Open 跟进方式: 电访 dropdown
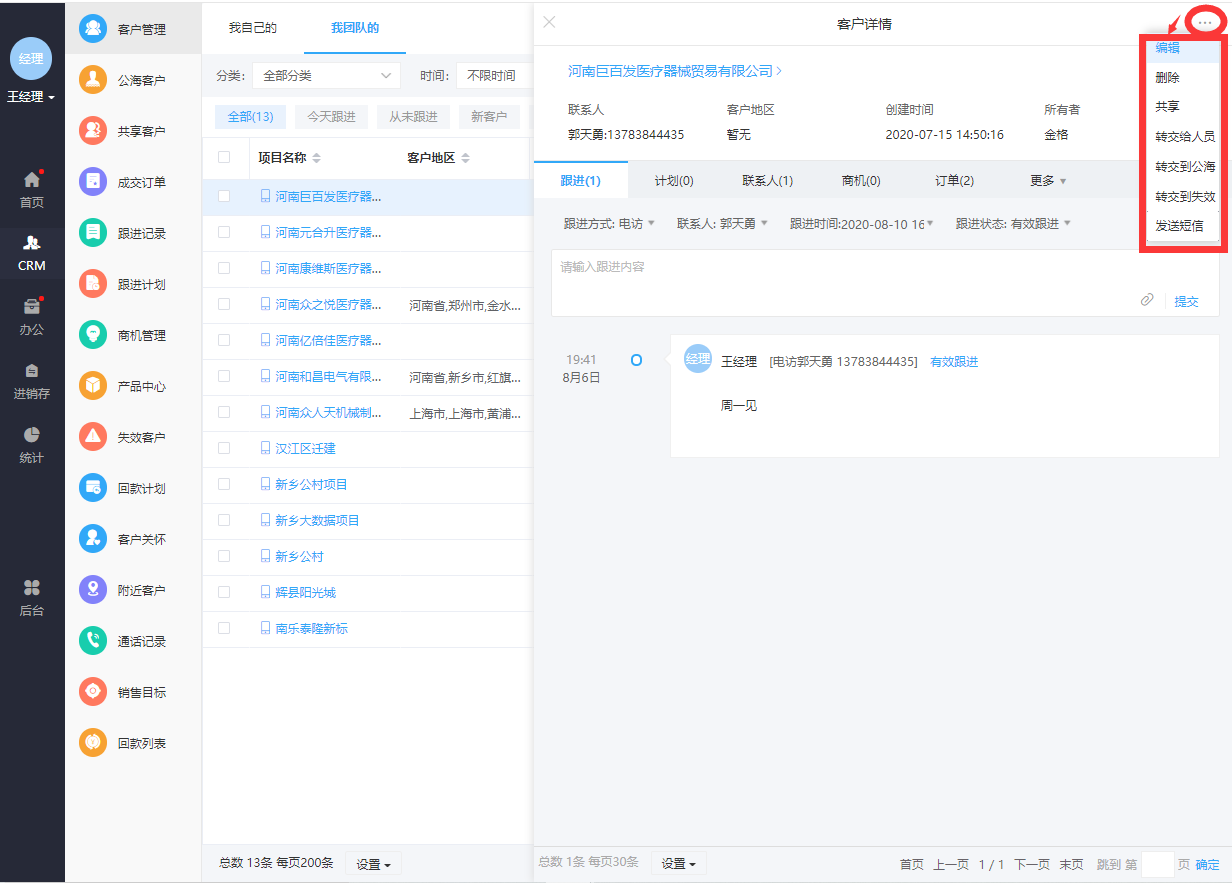 [609, 224]
